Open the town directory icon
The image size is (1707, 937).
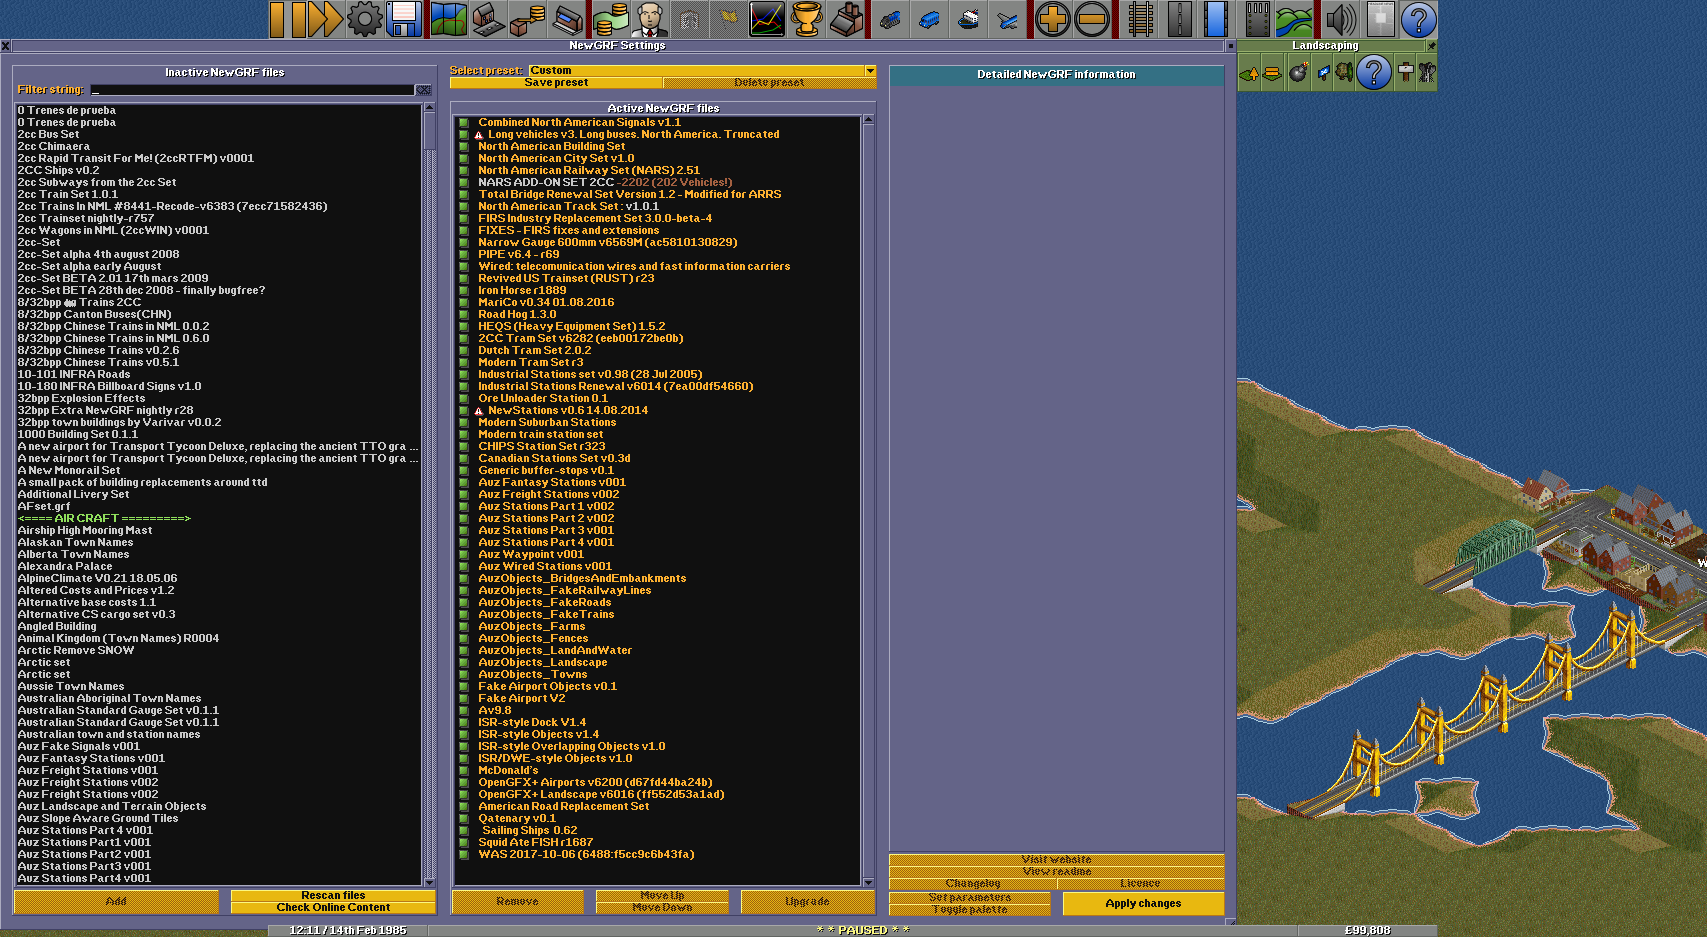click(488, 19)
